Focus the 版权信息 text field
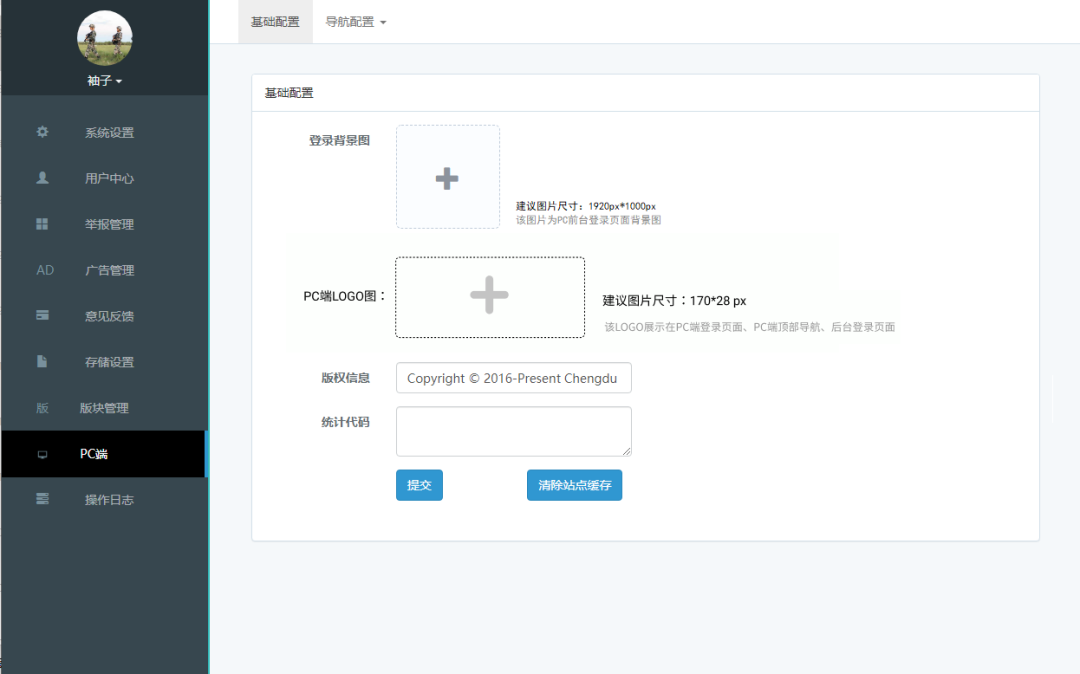1080x674 pixels. [x=514, y=378]
